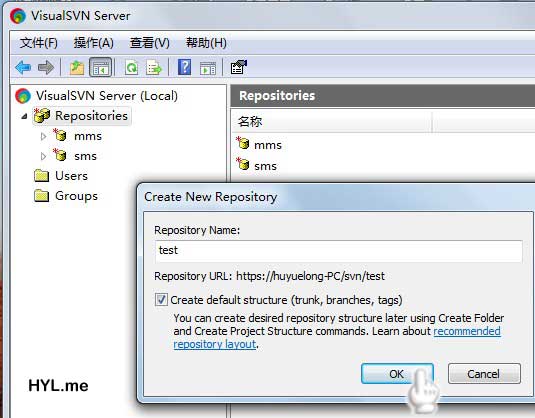
Task: Open the 文件(F) menu
Action: pyautogui.click(x=39, y=43)
